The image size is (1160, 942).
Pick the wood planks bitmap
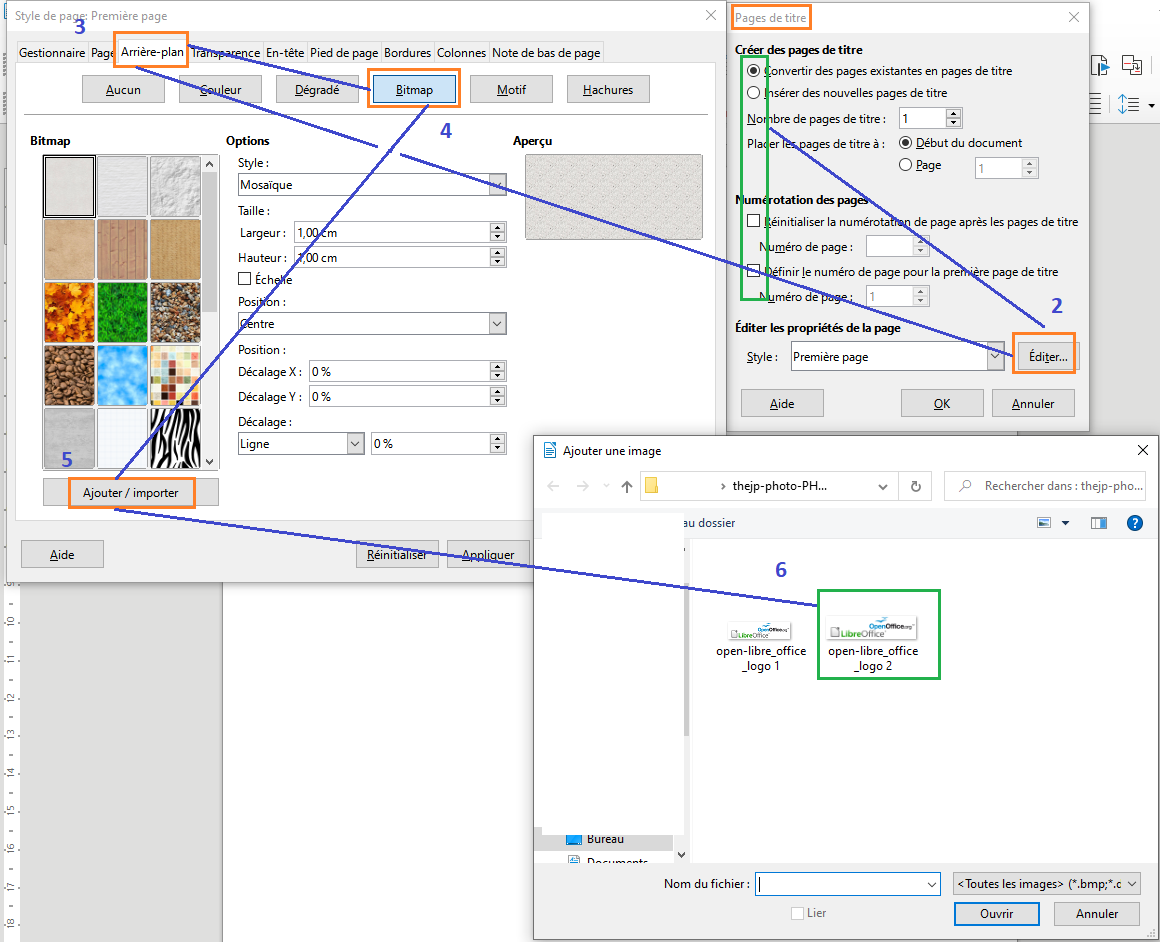[122, 249]
